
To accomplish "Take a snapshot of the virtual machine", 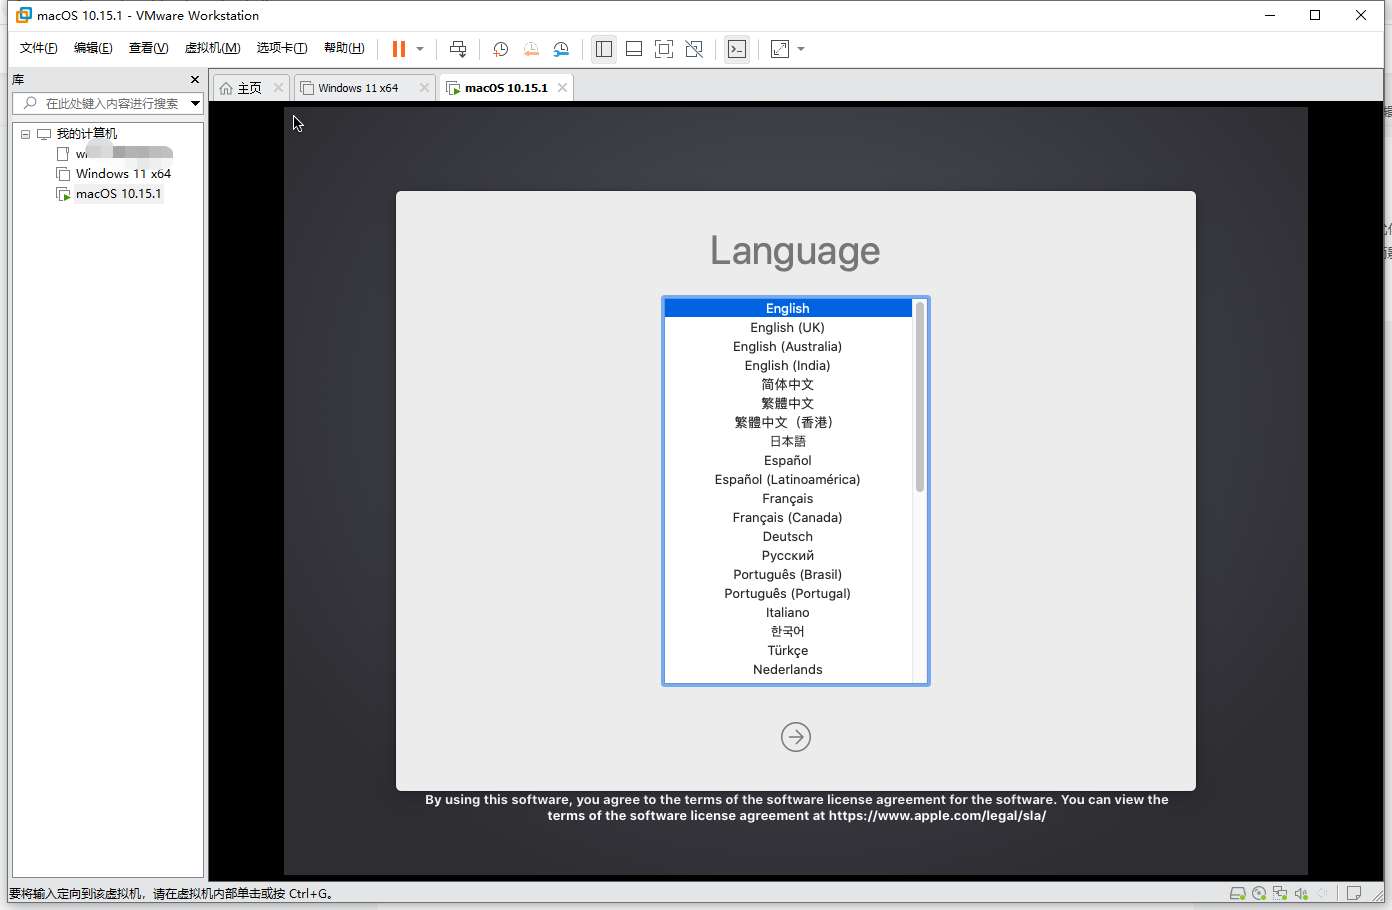I will coord(501,49).
